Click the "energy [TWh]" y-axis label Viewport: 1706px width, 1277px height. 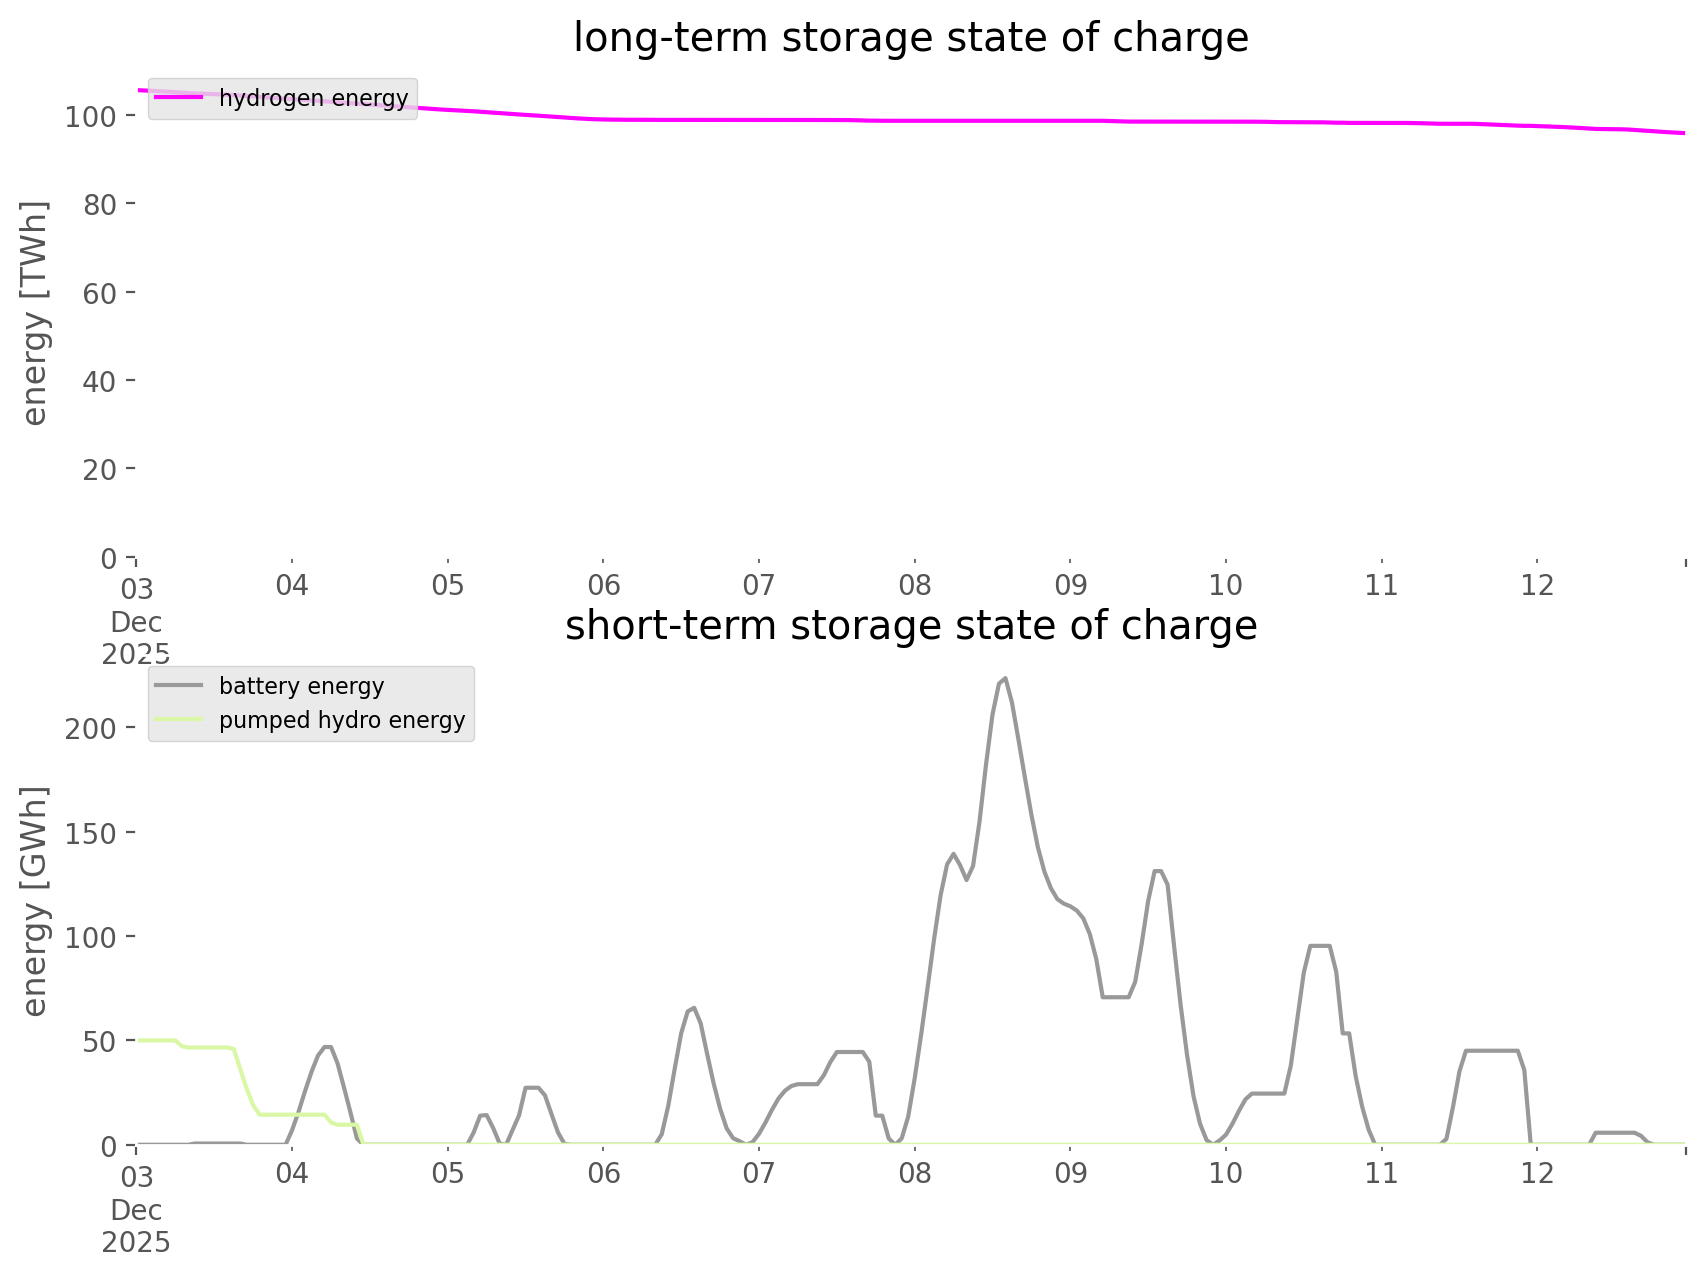[35, 313]
